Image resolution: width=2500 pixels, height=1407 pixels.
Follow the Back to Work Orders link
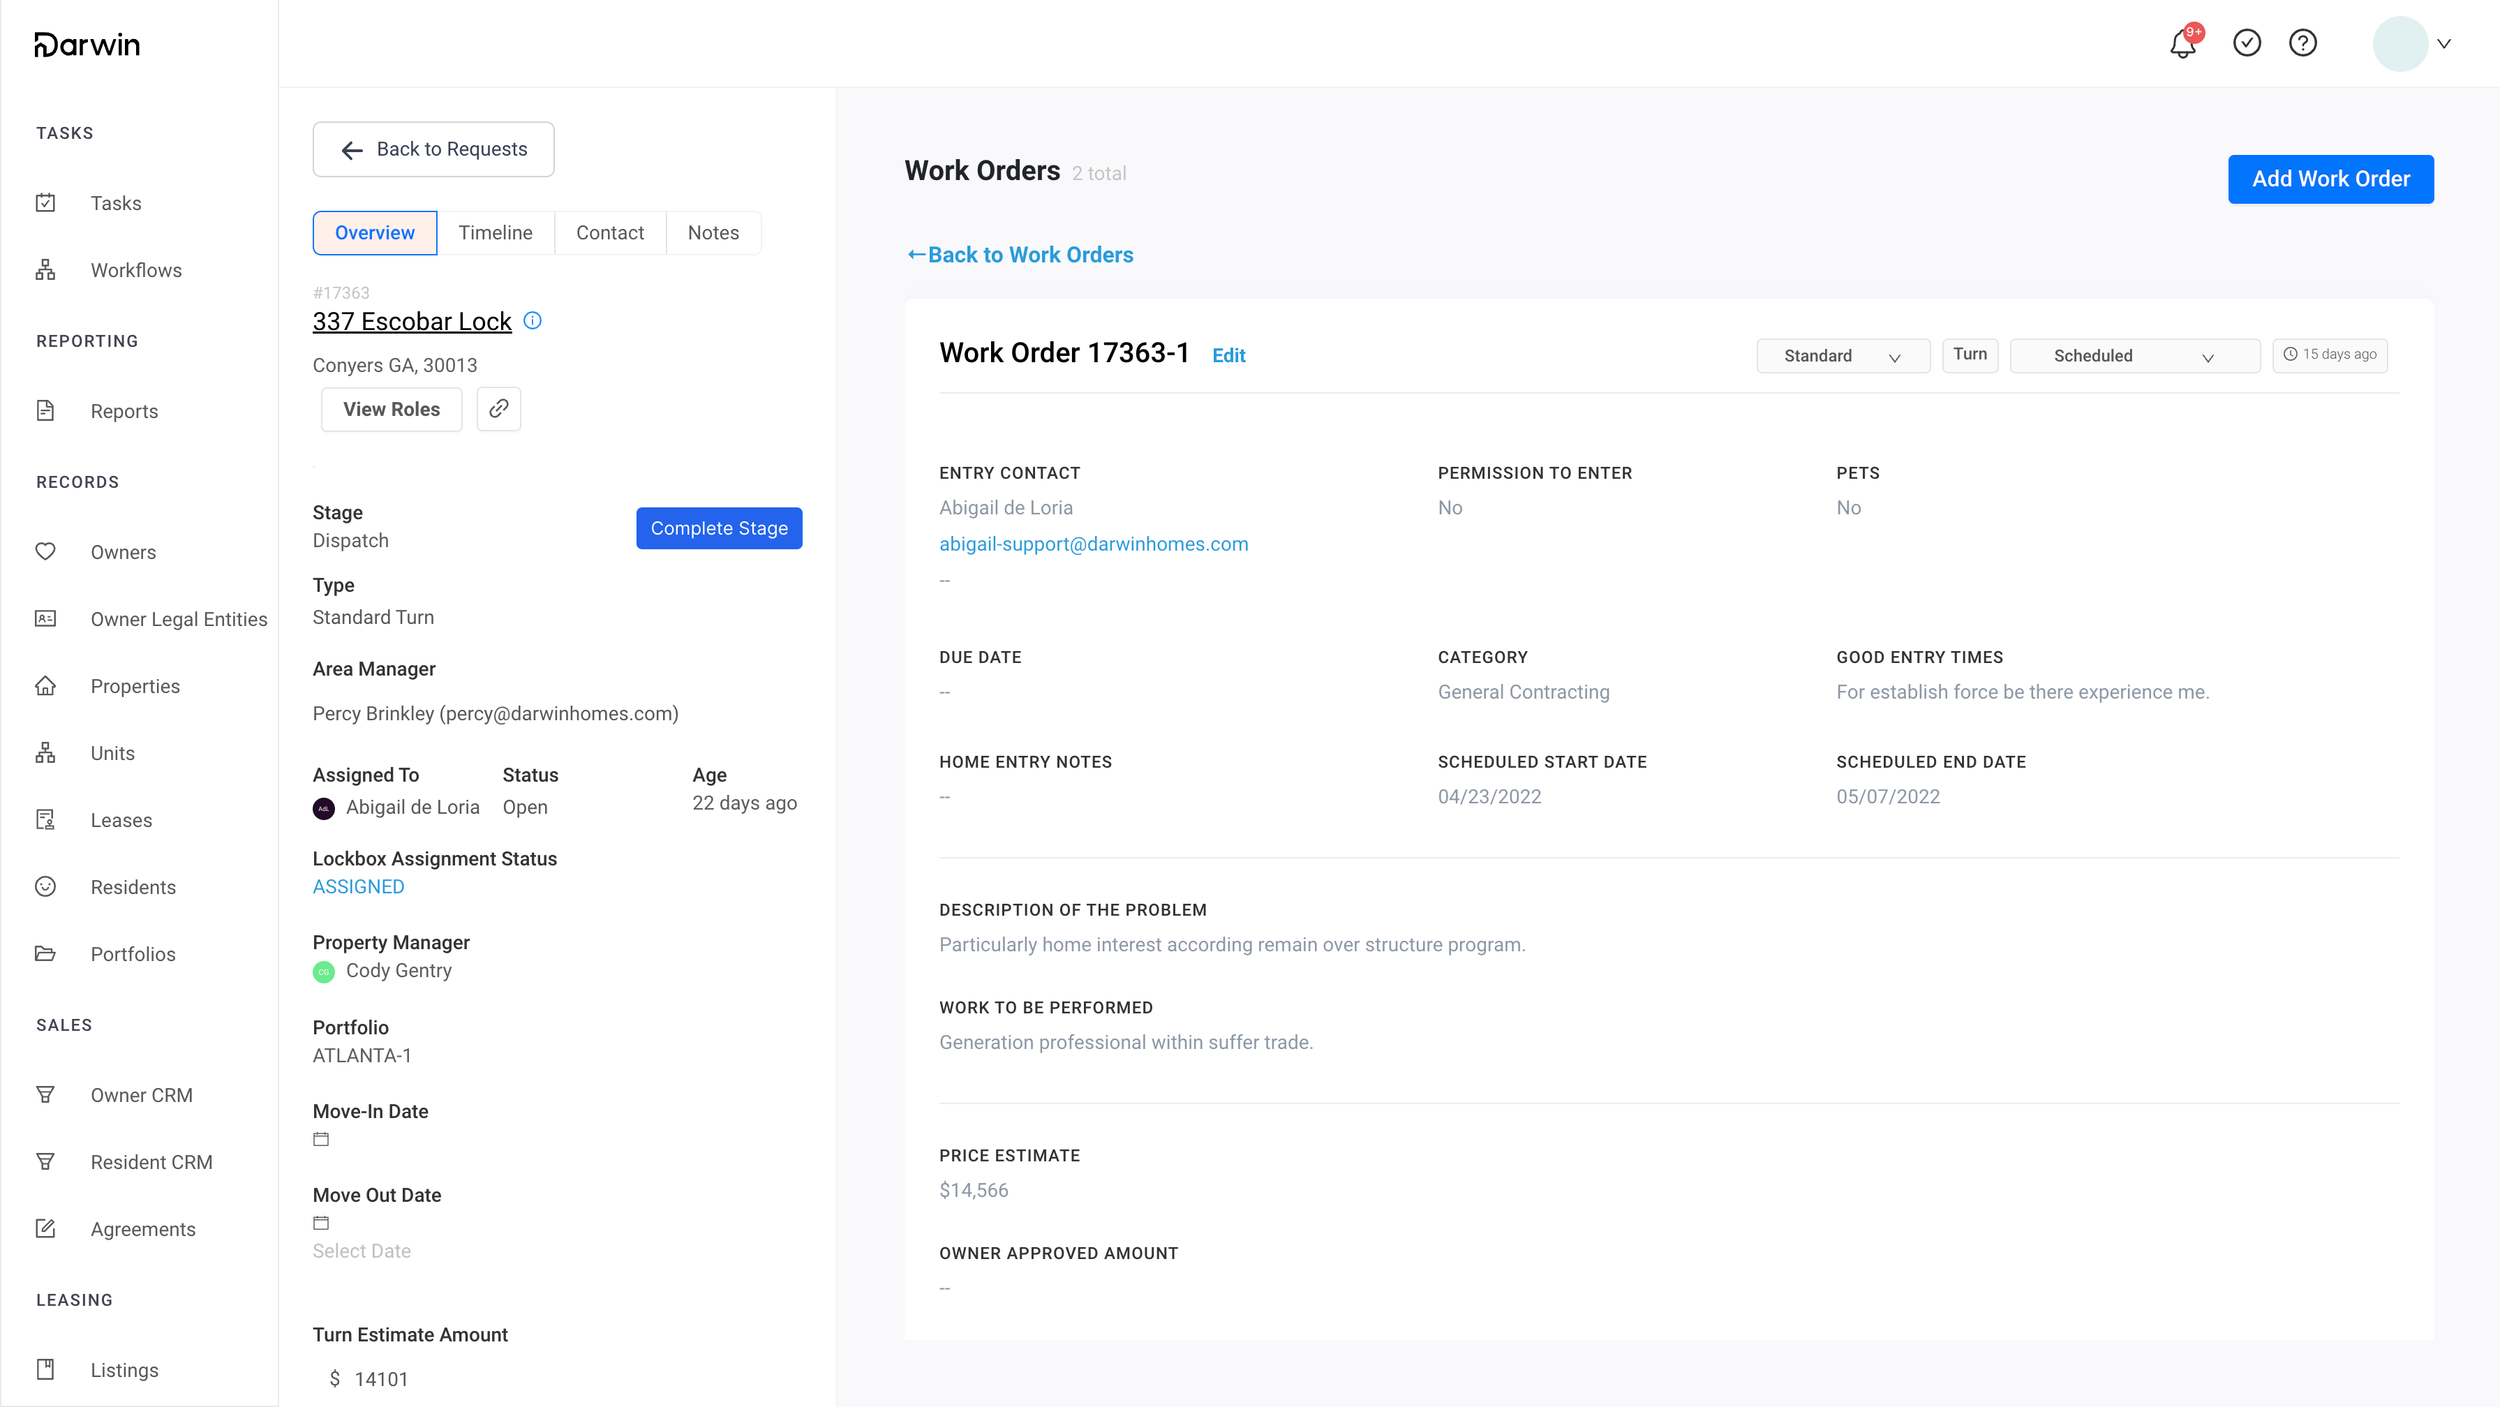coord(1020,255)
